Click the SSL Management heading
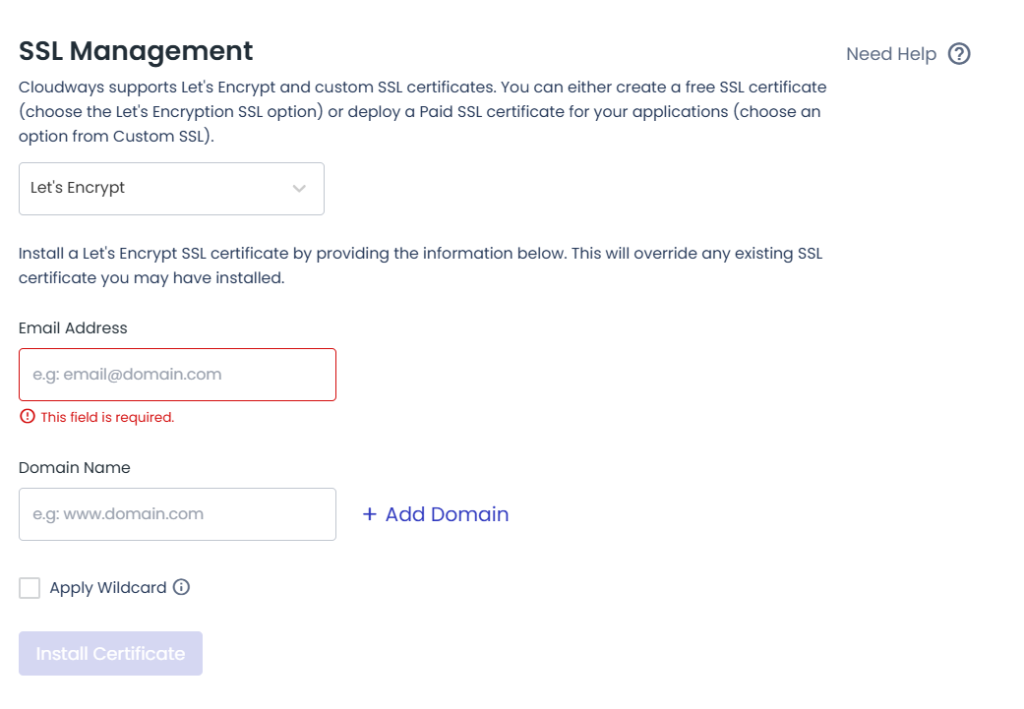The width and height of the screenshot is (1024, 709). click(136, 51)
